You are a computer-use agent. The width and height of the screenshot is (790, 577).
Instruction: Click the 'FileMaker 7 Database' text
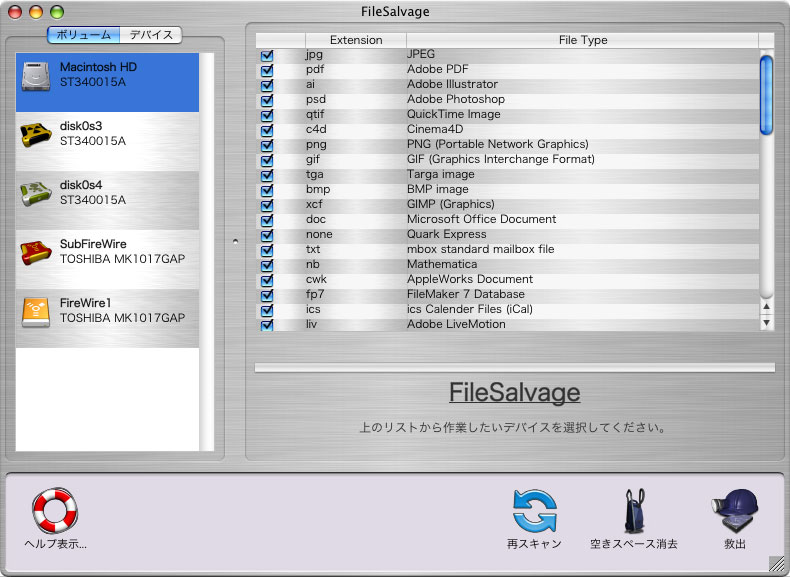pos(466,294)
